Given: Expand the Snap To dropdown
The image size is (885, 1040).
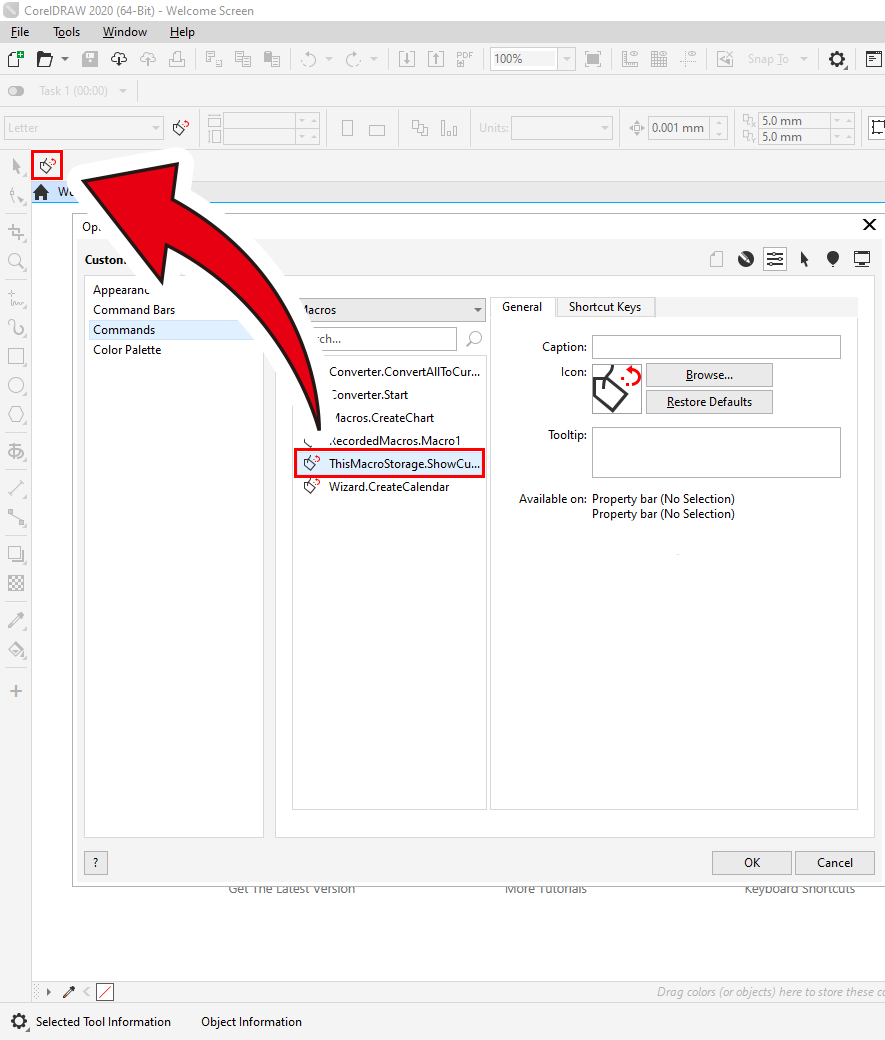Looking at the screenshot, I should point(804,59).
